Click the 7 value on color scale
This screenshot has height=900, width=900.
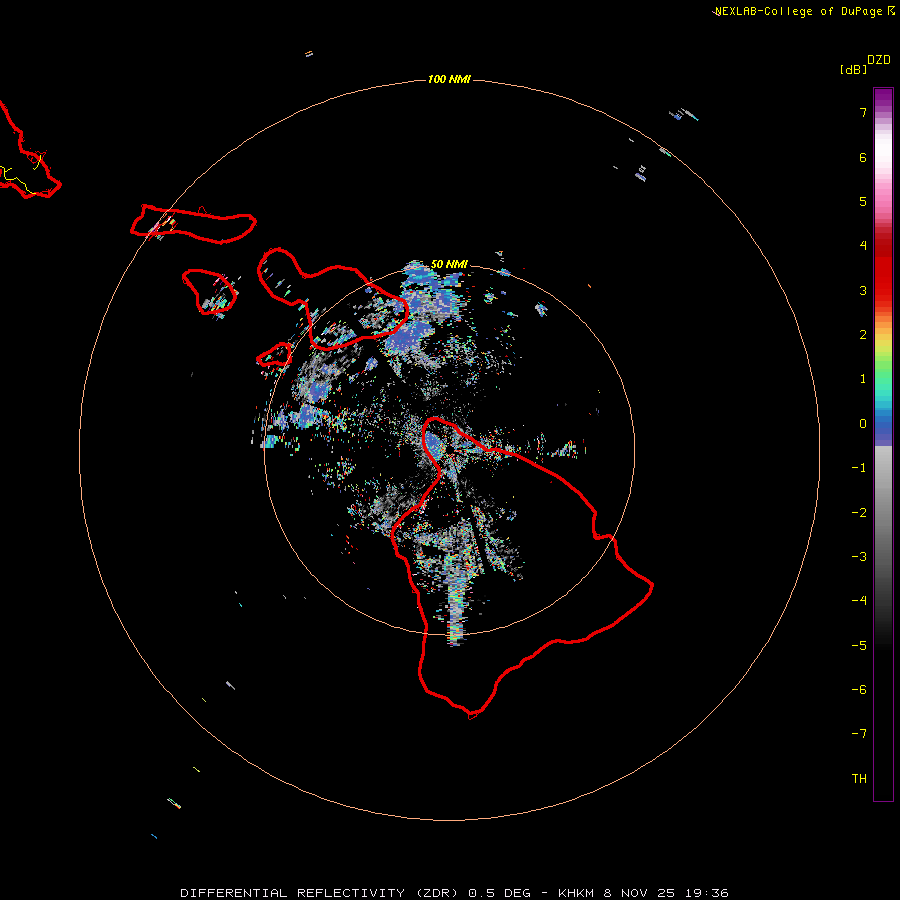(x=863, y=112)
